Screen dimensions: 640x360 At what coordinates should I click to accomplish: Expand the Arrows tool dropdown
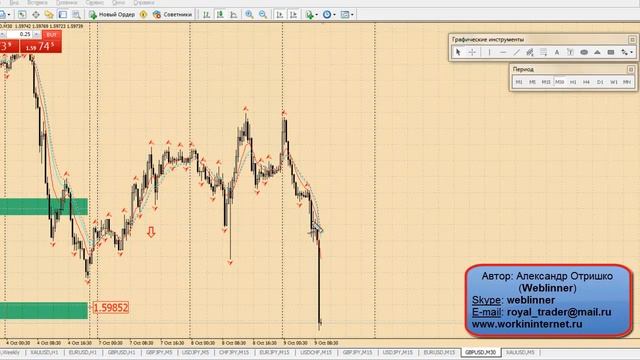tap(631, 52)
